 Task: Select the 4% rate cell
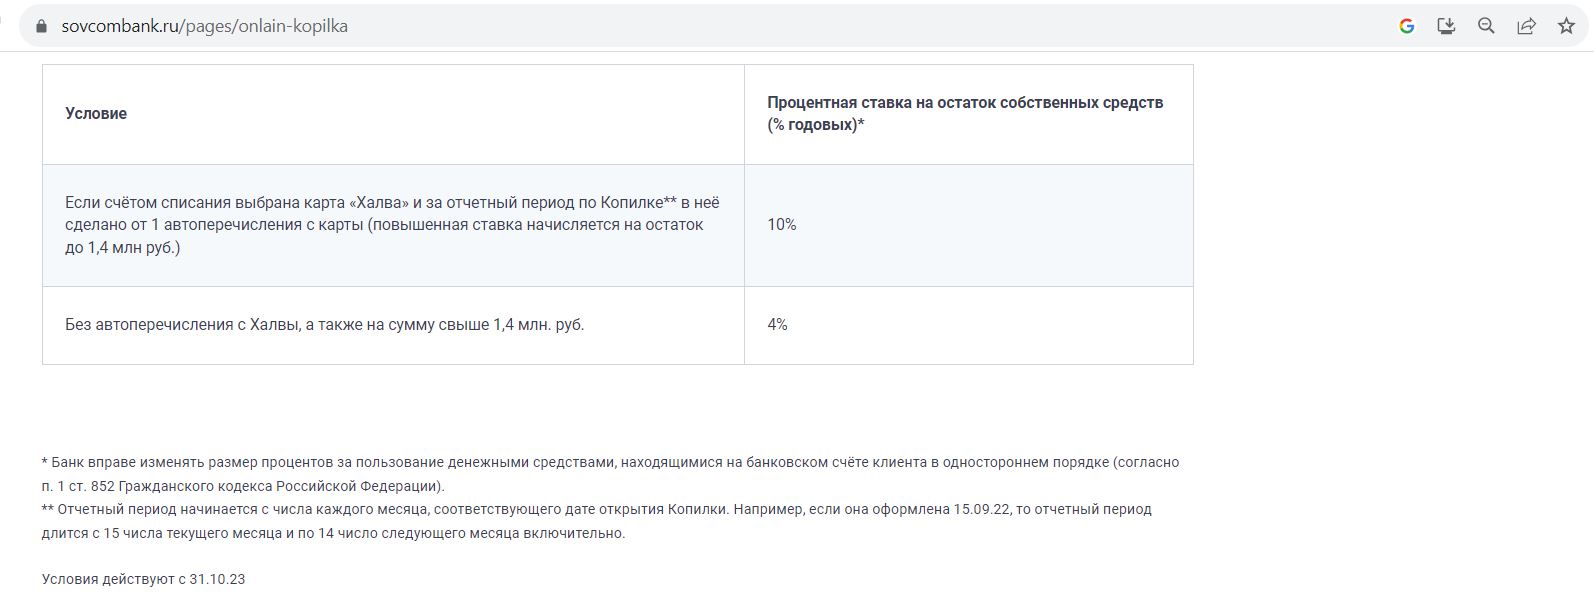(x=777, y=325)
